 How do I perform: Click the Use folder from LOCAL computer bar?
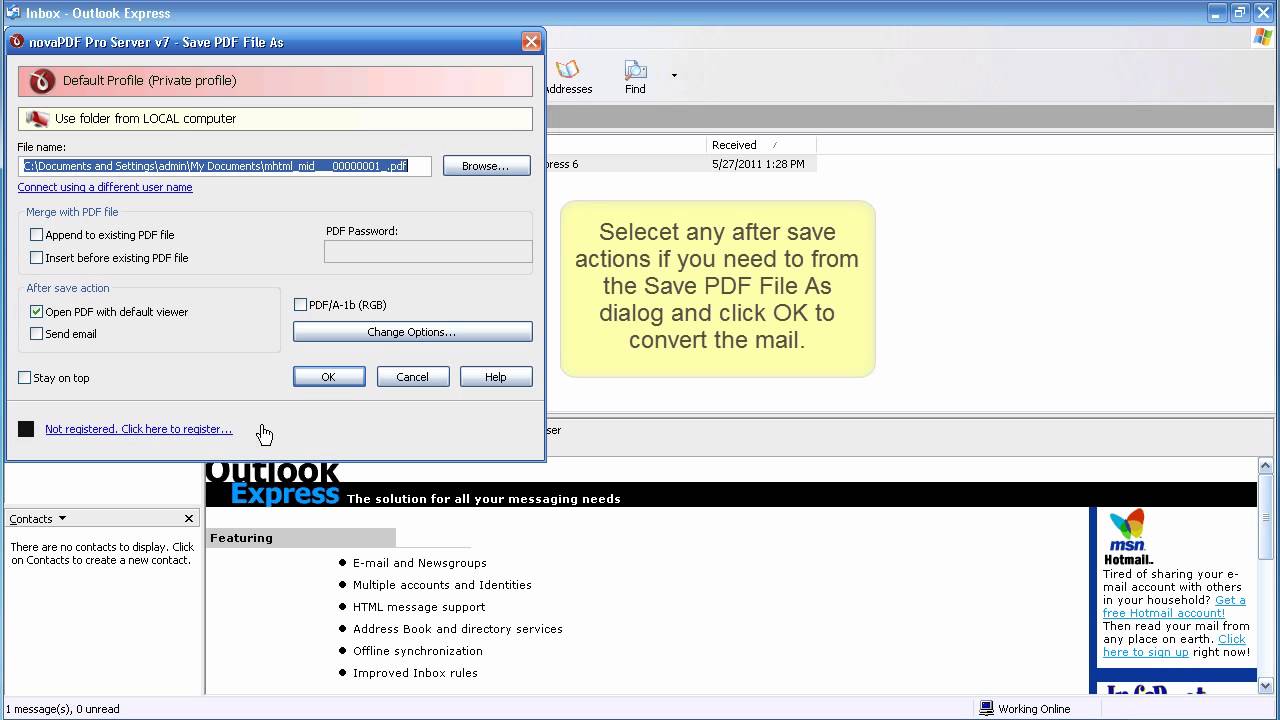[x=275, y=118]
